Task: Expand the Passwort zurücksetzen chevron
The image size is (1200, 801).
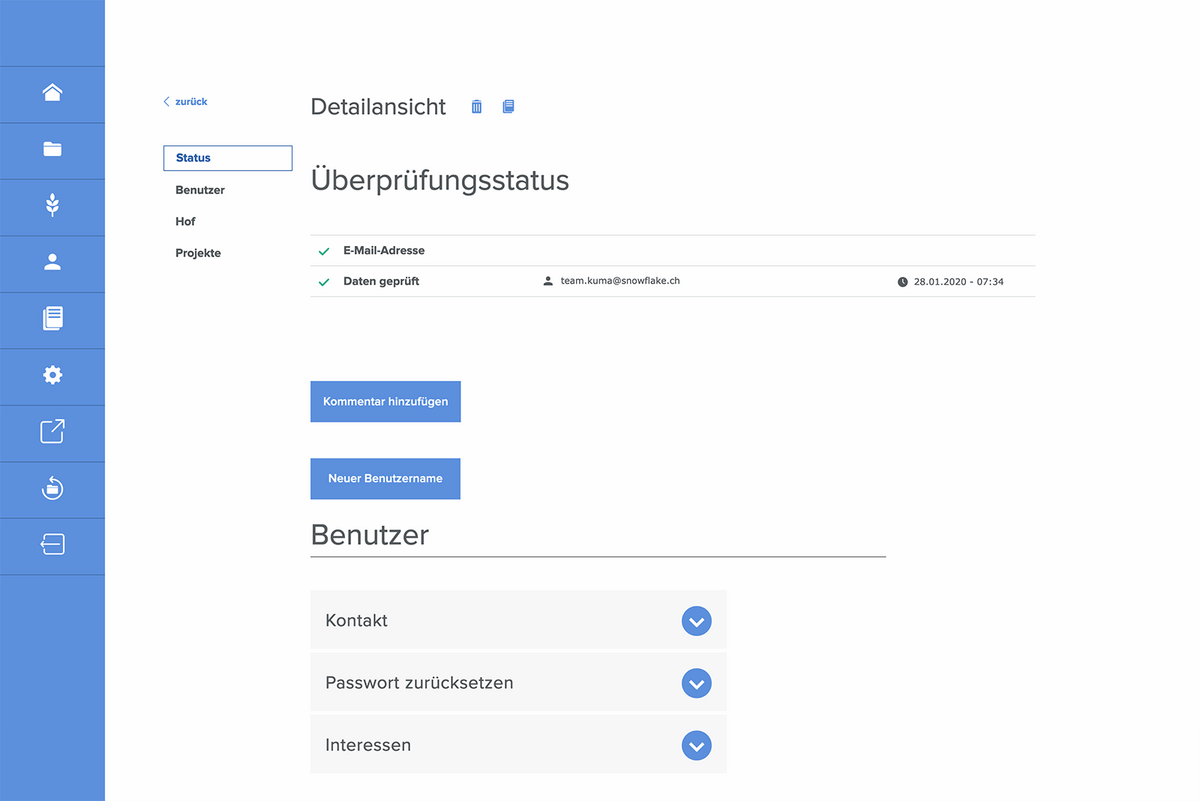Action: (696, 683)
